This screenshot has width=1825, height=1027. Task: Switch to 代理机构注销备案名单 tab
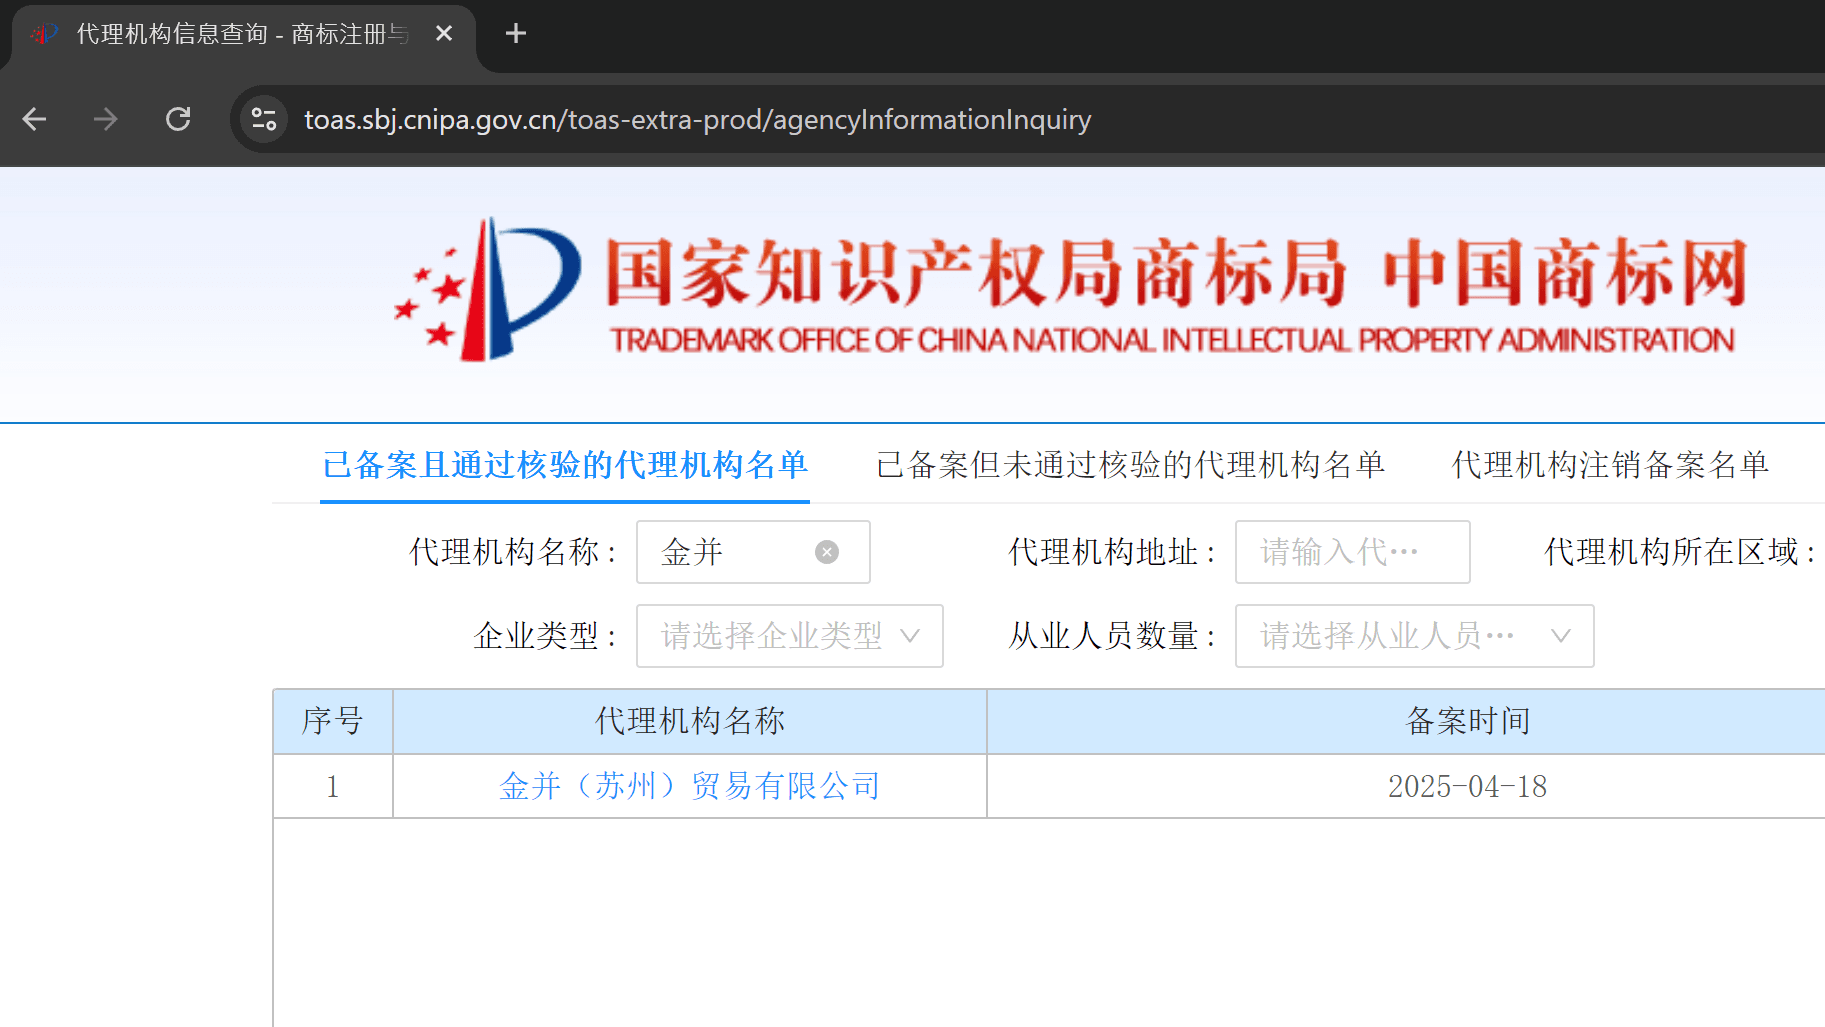[x=1610, y=465]
